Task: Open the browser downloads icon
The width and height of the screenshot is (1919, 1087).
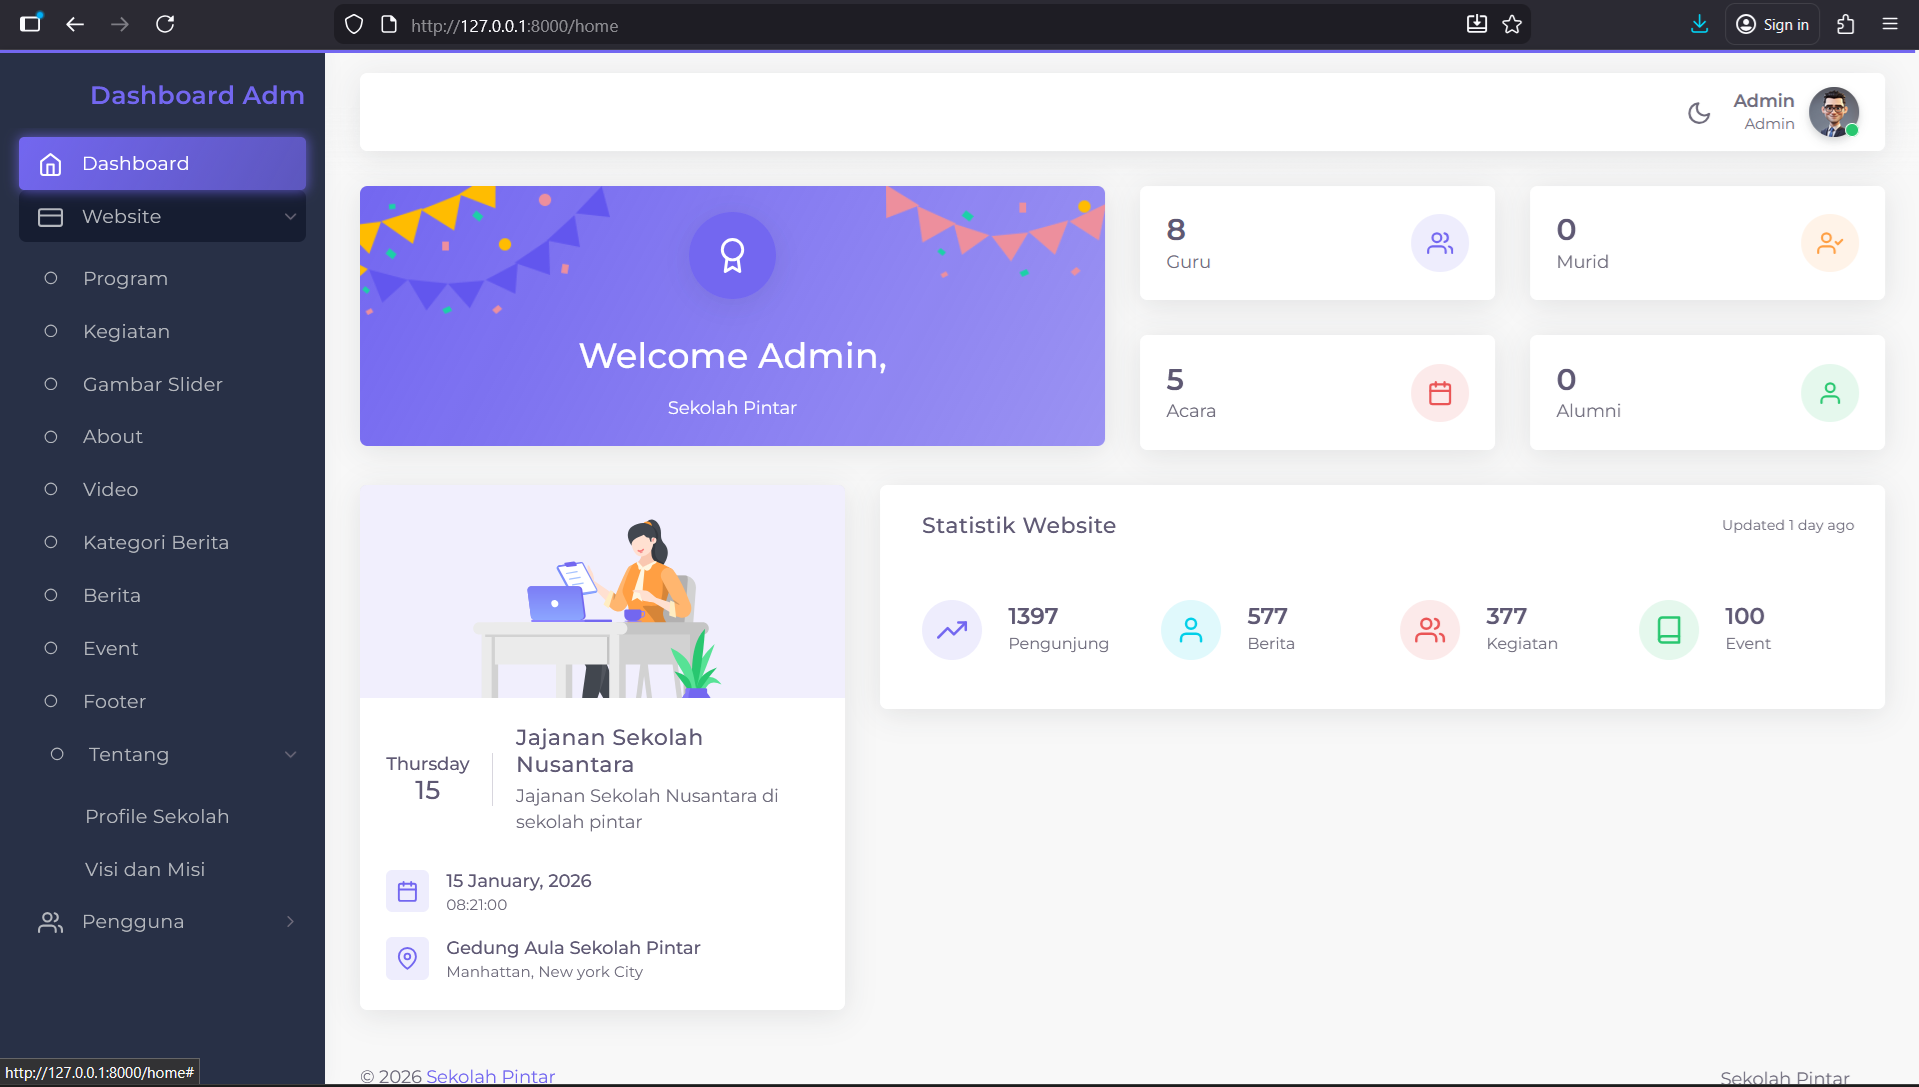Action: [x=1699, y=24]
